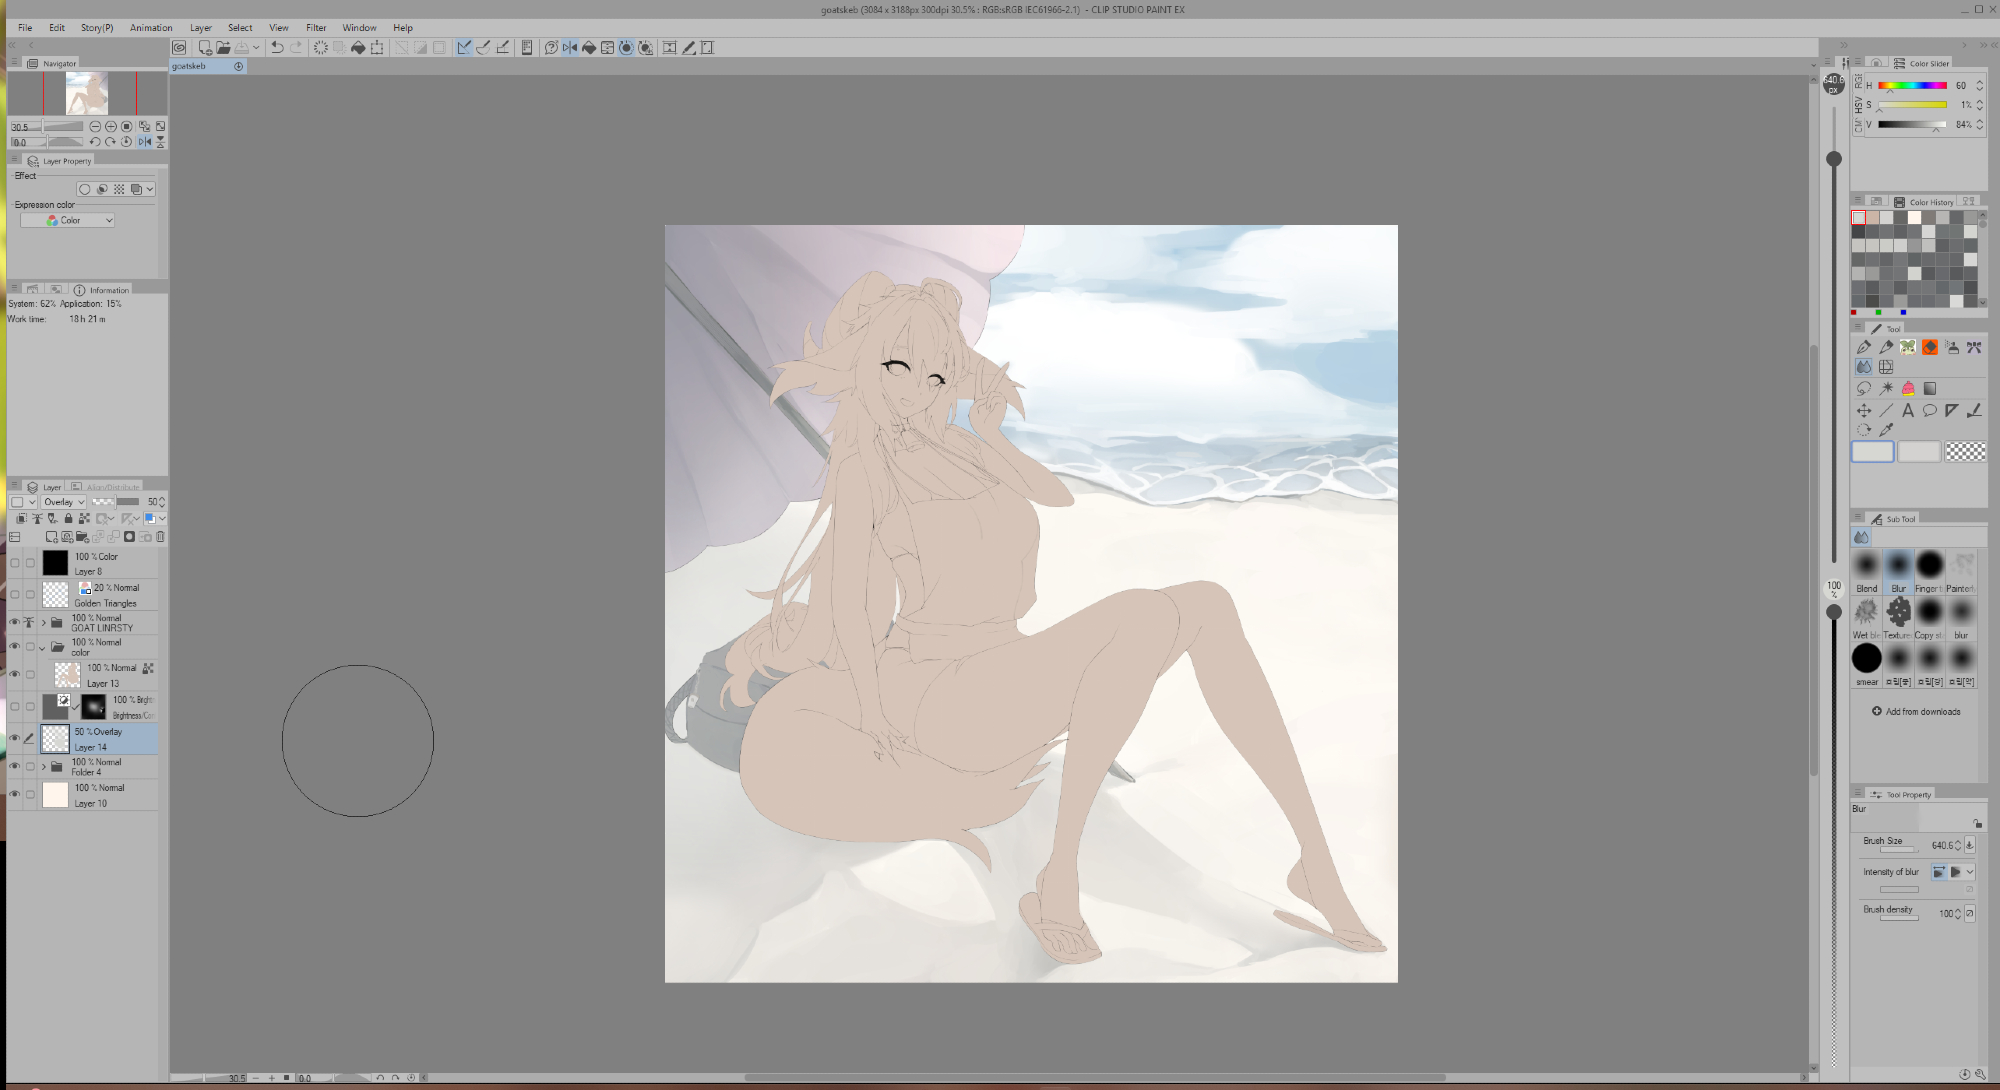
Task: Expand the GOAT LINRSTY folder
Action: point(44,622)
